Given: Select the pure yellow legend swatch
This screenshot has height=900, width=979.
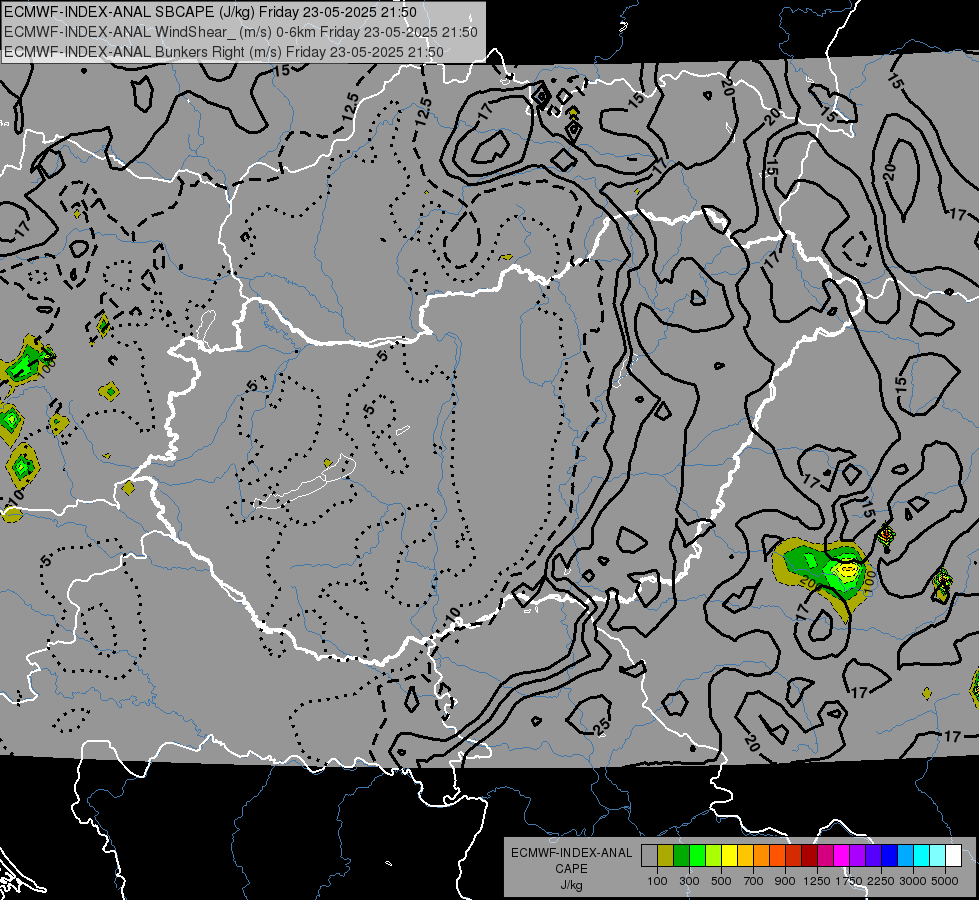Looking at the screenshot, I should [729, 855].
